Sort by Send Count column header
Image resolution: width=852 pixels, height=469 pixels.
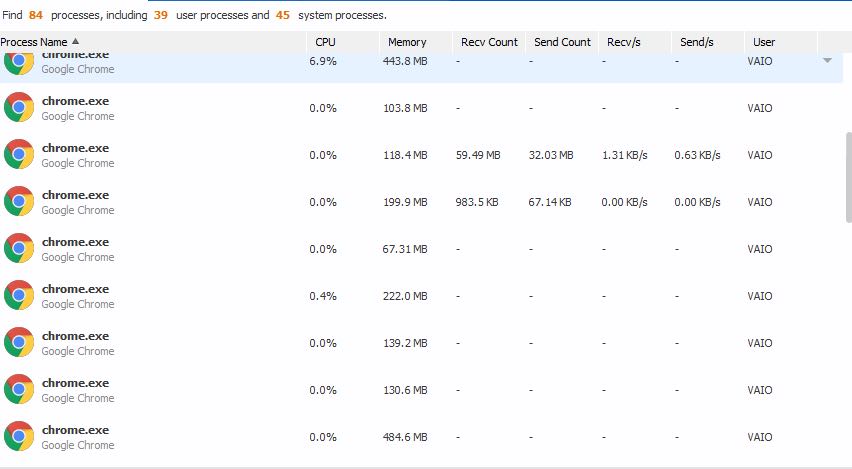click(562, 42)
